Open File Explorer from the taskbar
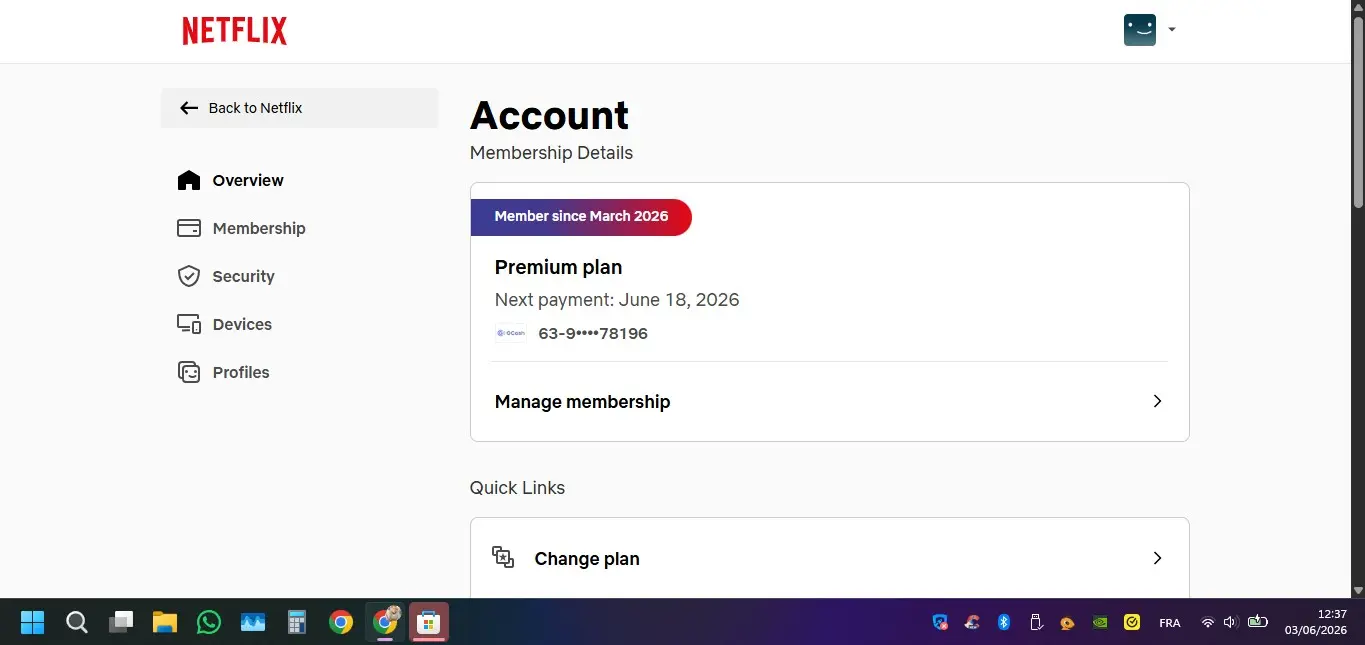 (x=165, y=622)
